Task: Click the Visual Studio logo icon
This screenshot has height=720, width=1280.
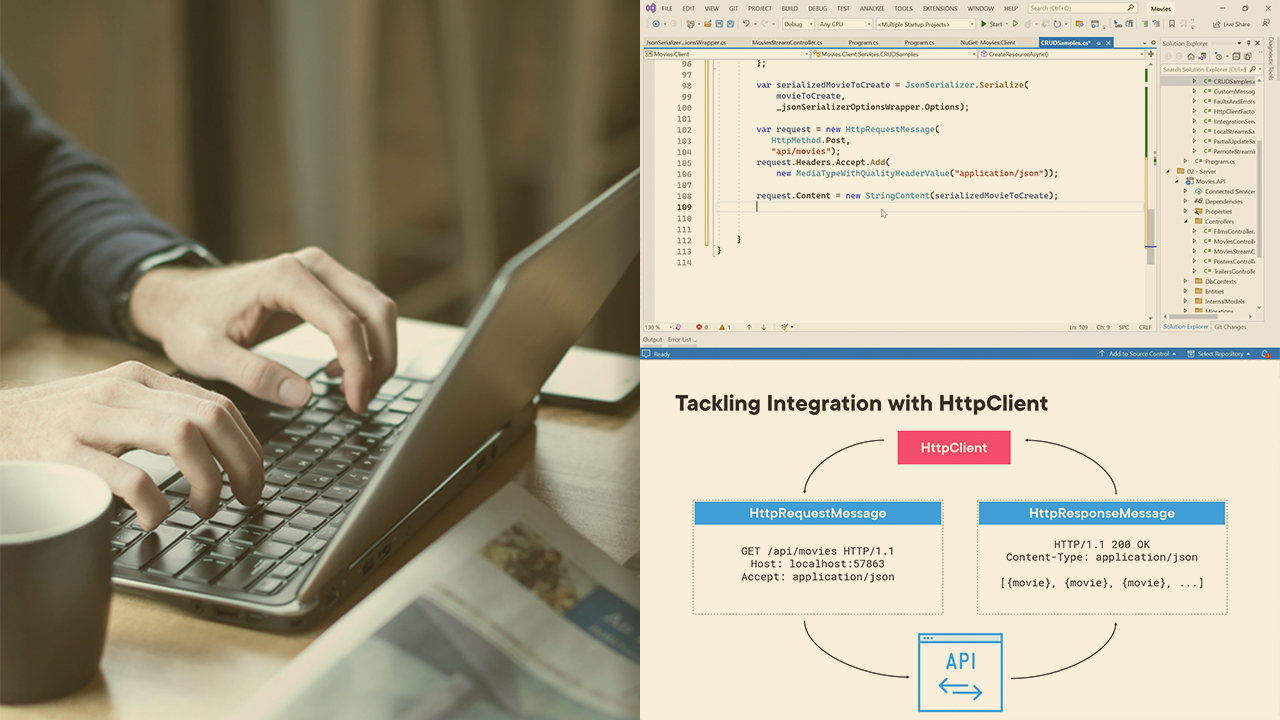Action: 650,8
